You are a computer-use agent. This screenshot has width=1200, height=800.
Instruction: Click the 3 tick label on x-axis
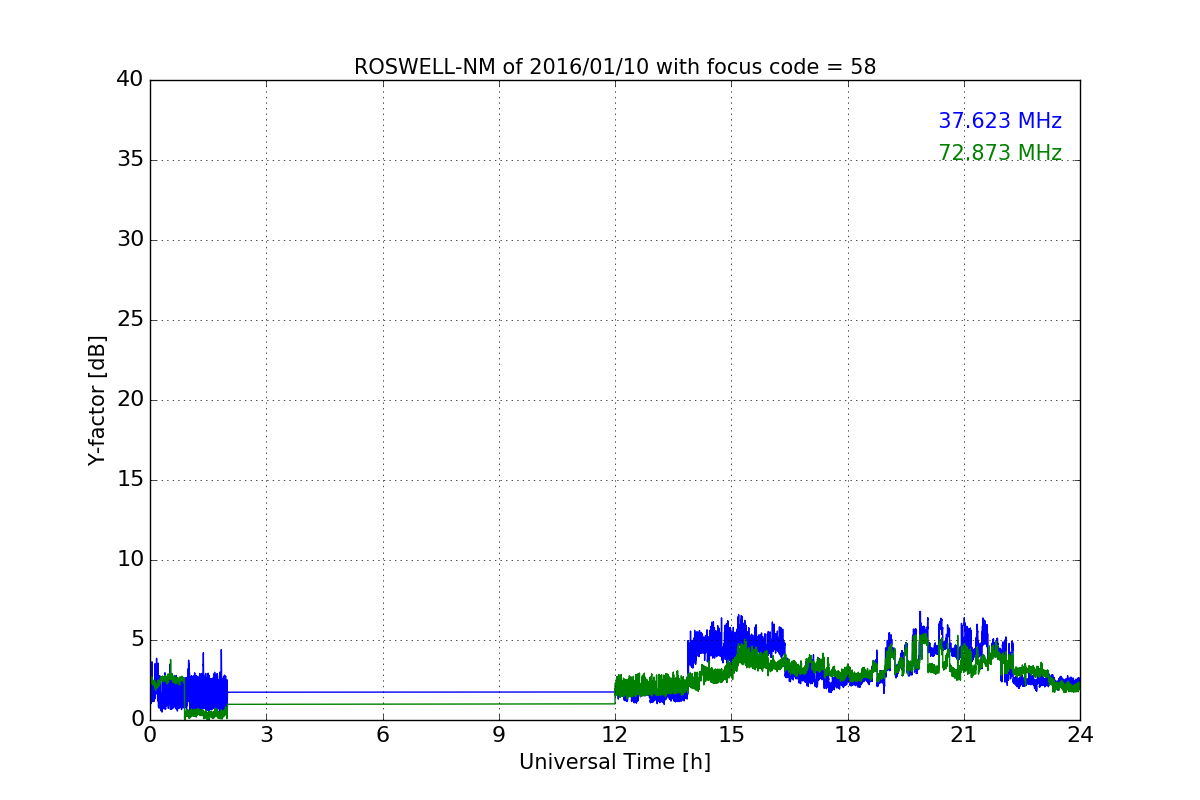[x=266, y=735]
